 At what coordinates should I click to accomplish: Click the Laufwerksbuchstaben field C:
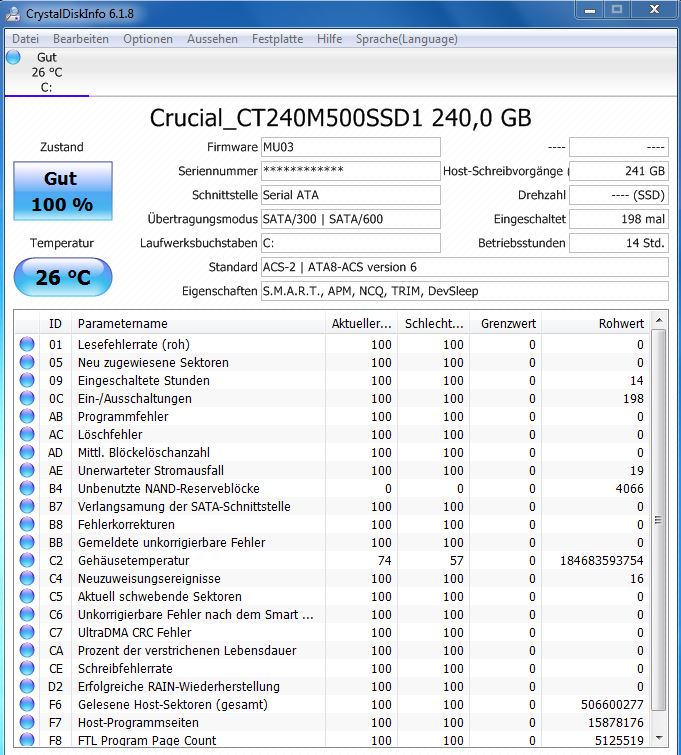pos(351,243)
